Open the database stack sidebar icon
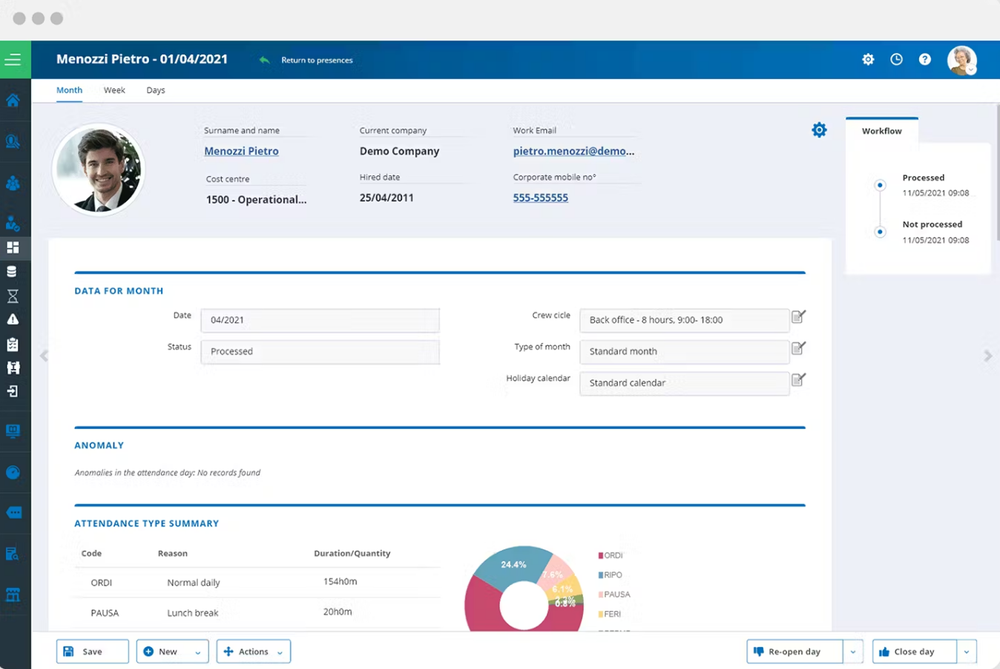 11,272
